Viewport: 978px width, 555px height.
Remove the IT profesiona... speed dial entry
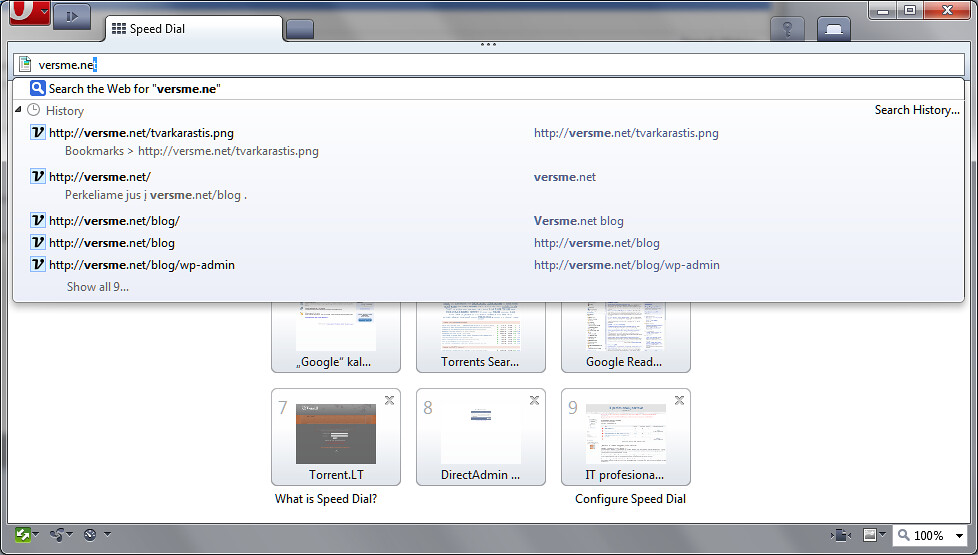(679, 400)
